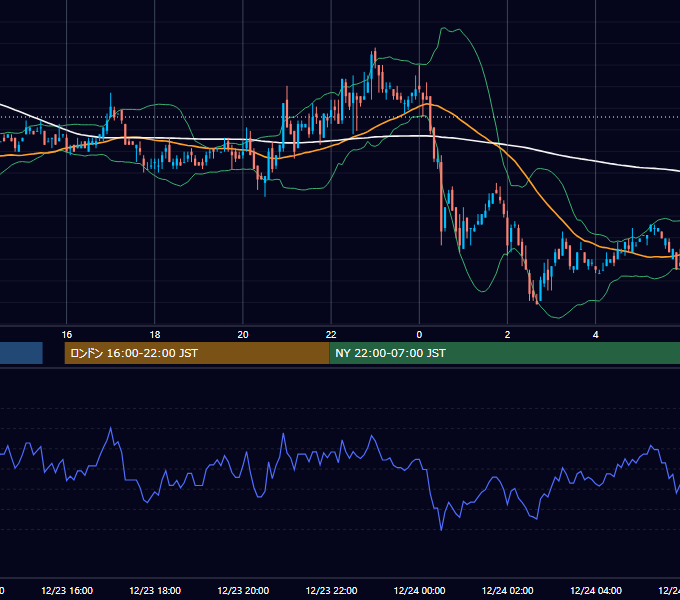Select the ロンドン 16:00-22:00 JST session bar
Viewport: 680px width, 600px height.
pyautogui.click(x=197, y=353)
